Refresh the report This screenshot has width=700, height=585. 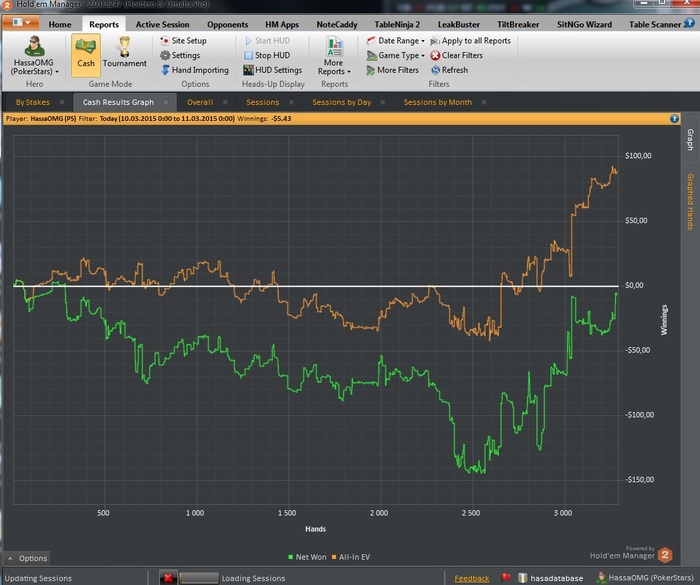450,70
